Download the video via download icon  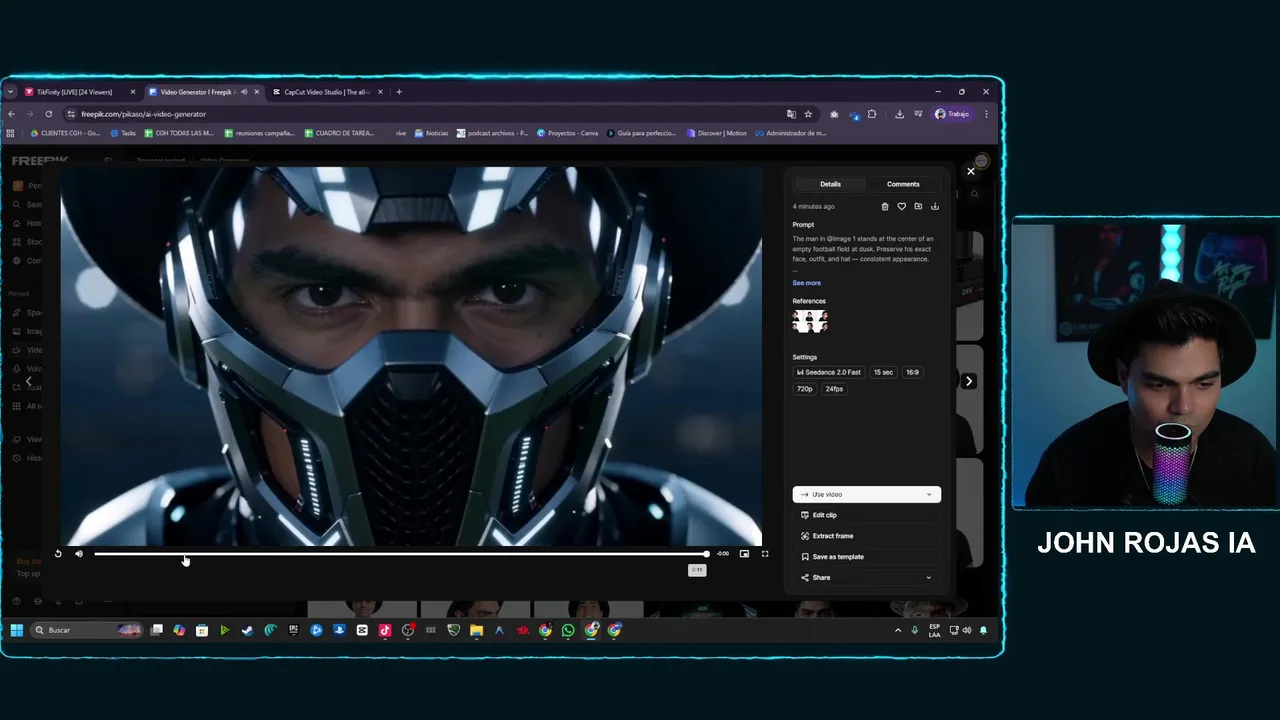coord(935,207)
